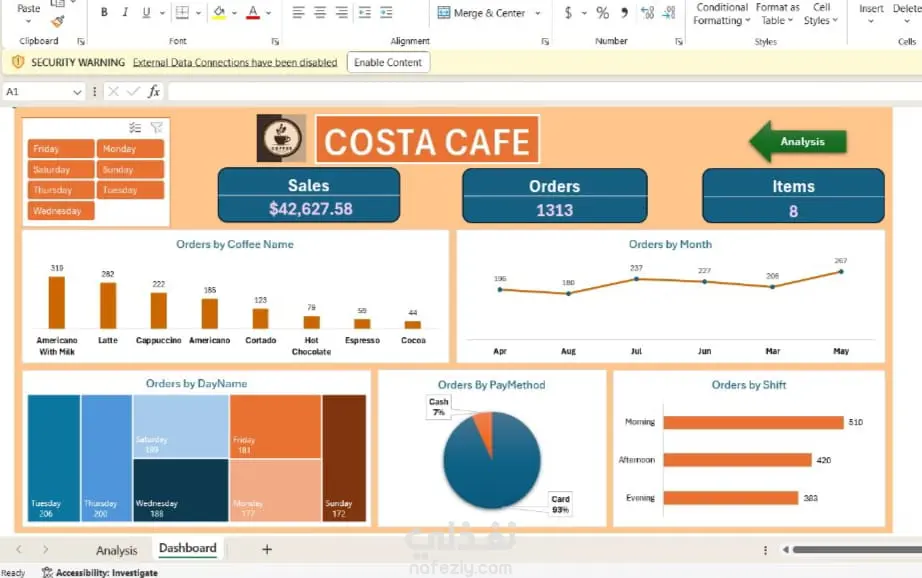Open Merge & Center dropdown arrow
This screenshot has width=922, height=578.
(537, 13)
